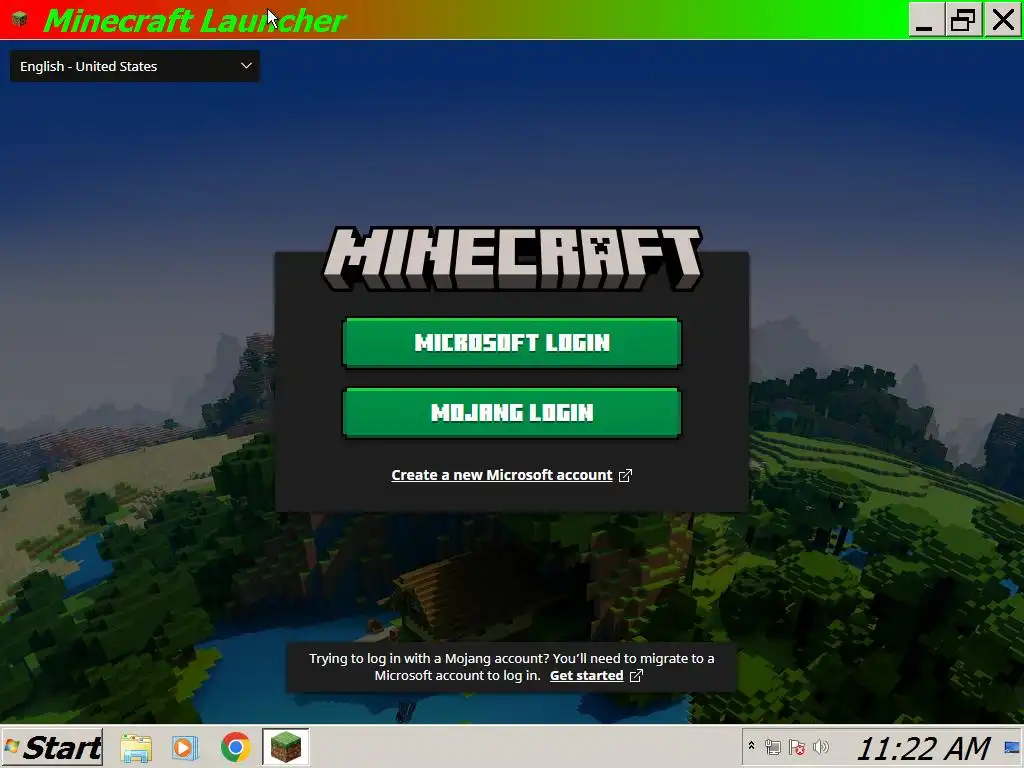Image resolution: width=1024 pixels, height=768 pixels.
Task: Launch the media player taskbar icon
Action: [x=185, y=747]
